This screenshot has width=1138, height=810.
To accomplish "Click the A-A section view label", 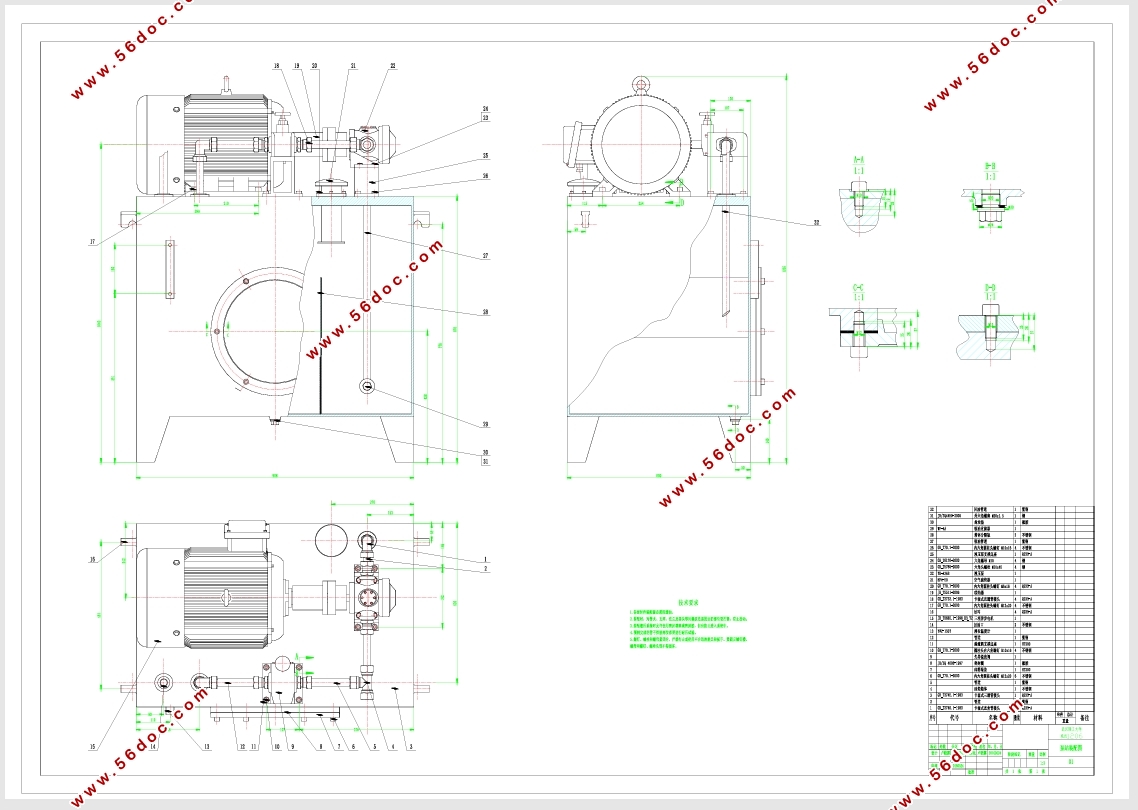I will pos(859,160).
